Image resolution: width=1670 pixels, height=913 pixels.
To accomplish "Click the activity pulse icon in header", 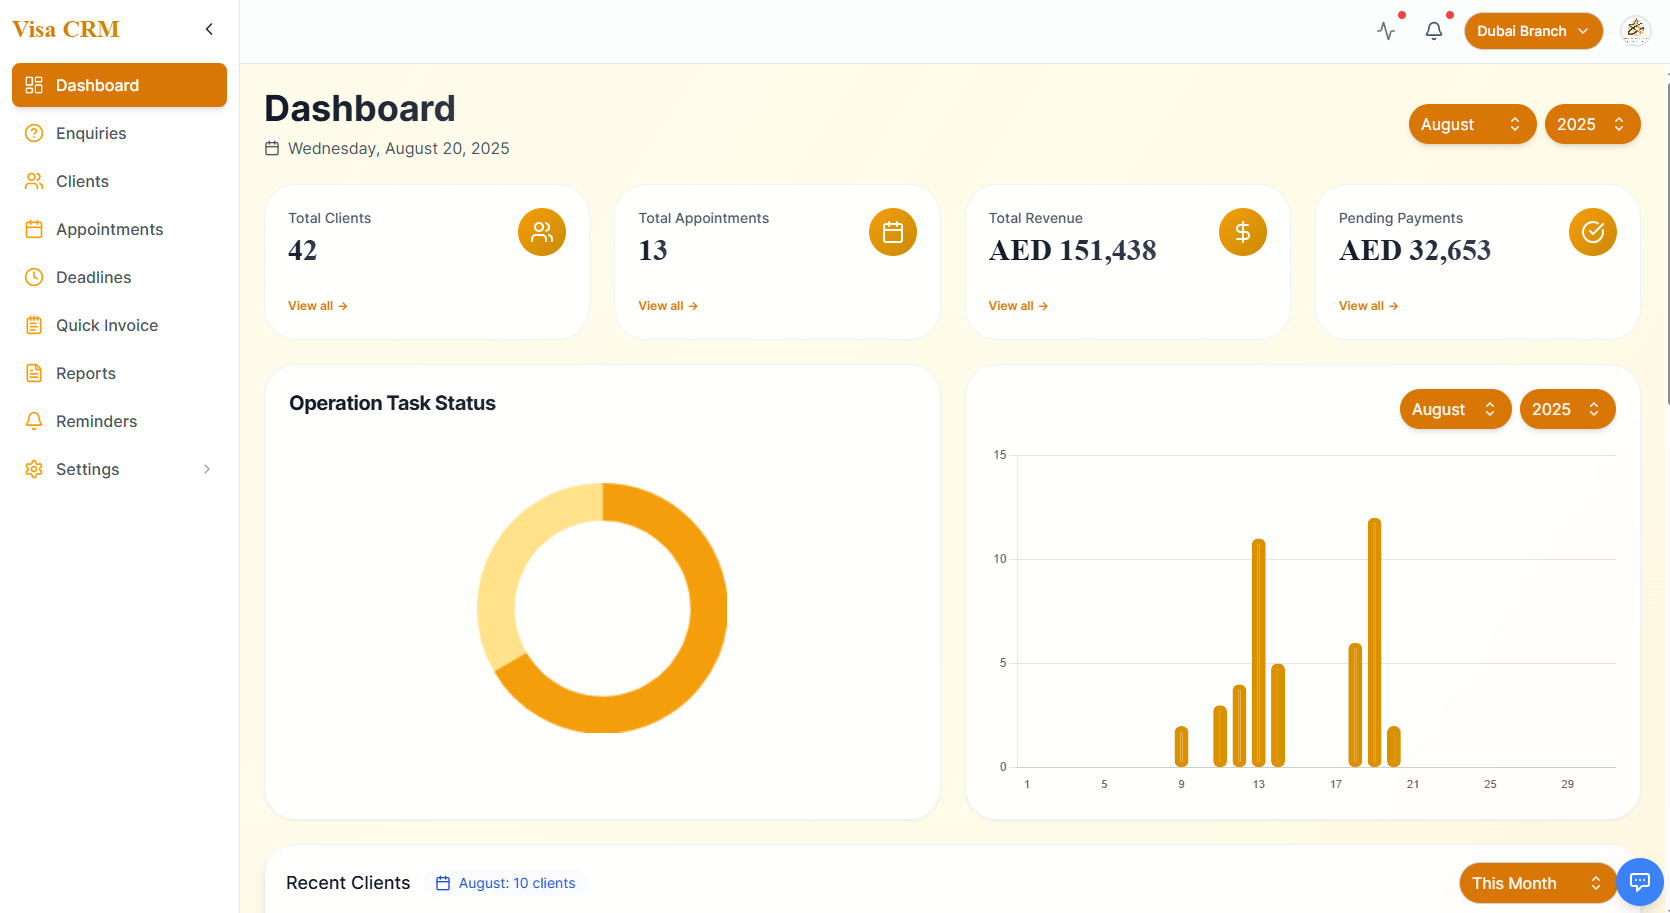I will click(x=1386, y=31).
